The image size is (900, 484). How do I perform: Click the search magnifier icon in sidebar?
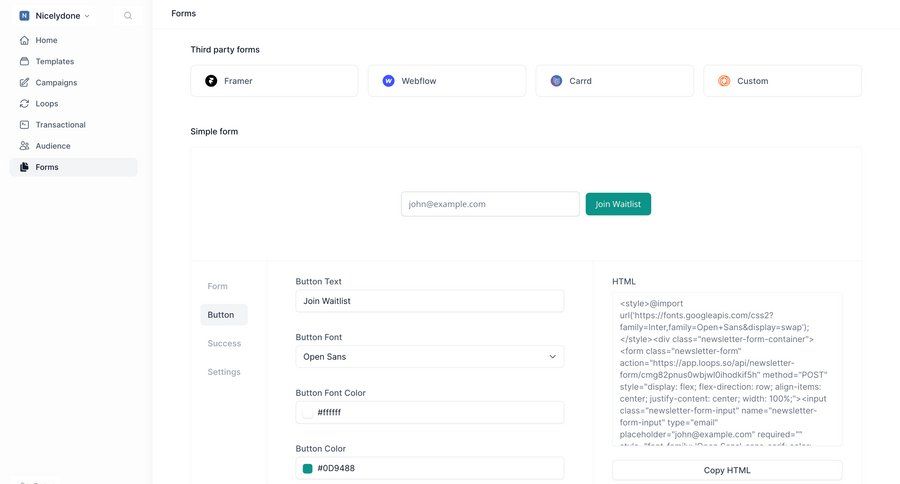coord(128,16)
